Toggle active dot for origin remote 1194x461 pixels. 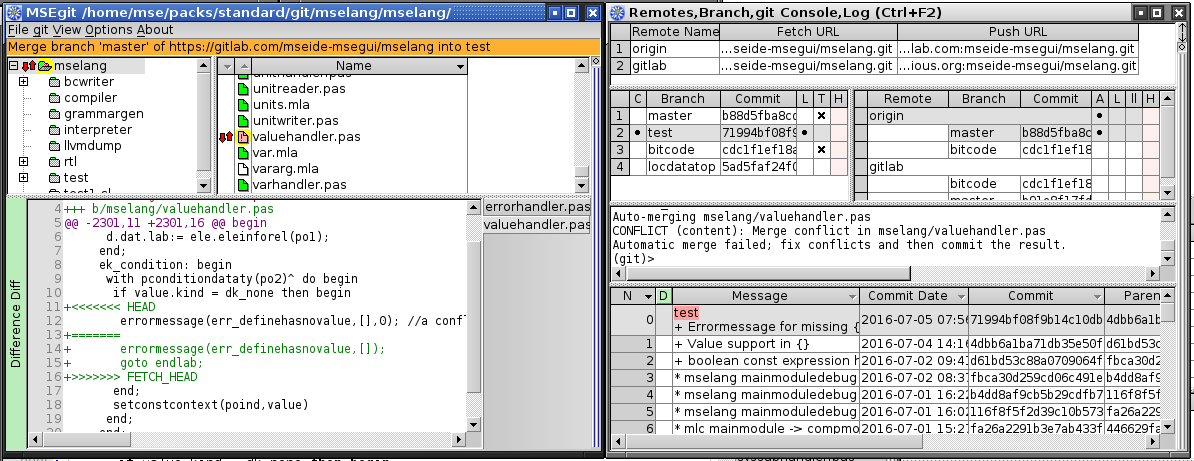click(x=1099, y=116)
